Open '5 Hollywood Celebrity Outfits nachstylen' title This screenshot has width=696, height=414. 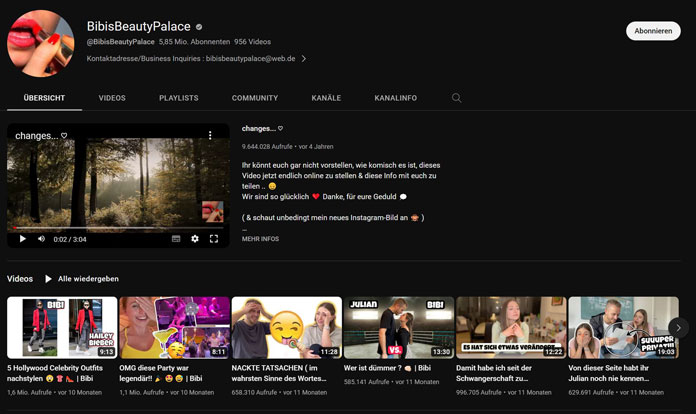point(55,373)
